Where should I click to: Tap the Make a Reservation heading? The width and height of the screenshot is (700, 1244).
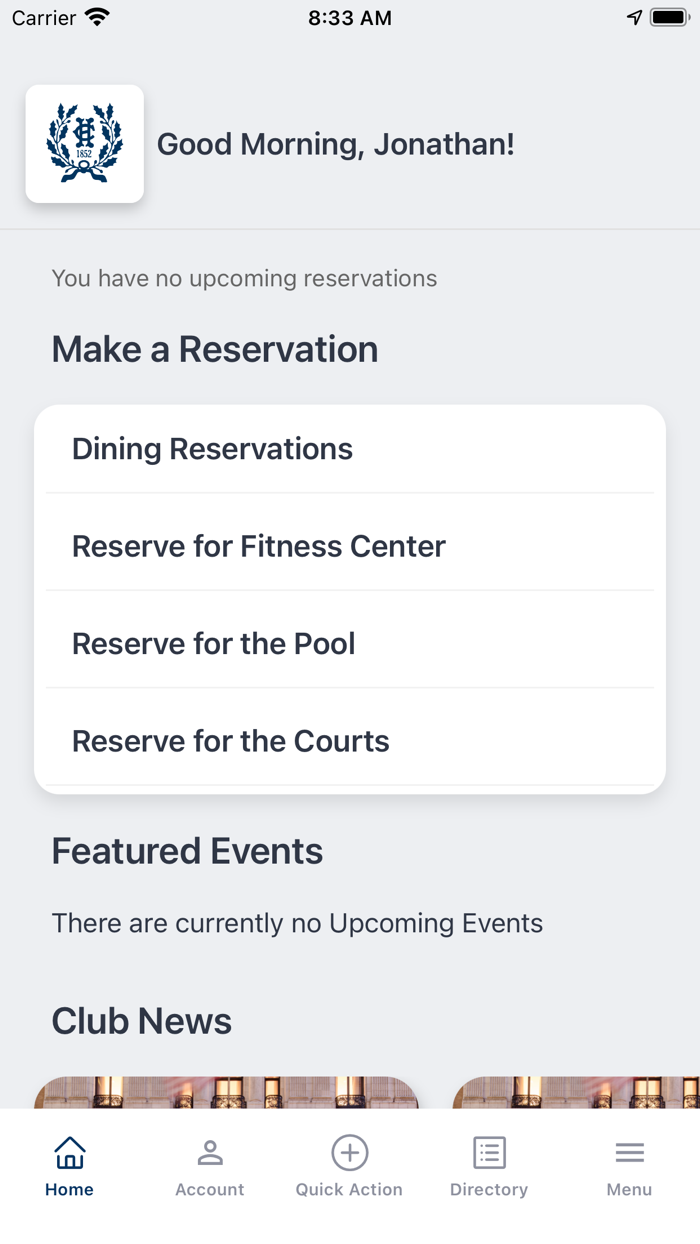click(215, 349)
